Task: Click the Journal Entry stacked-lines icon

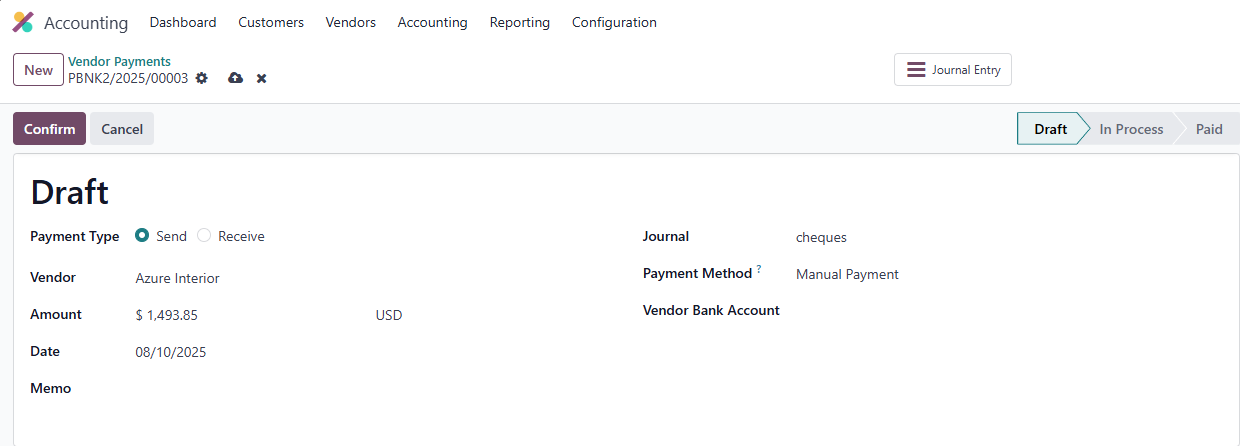Action: coord(916,70)
